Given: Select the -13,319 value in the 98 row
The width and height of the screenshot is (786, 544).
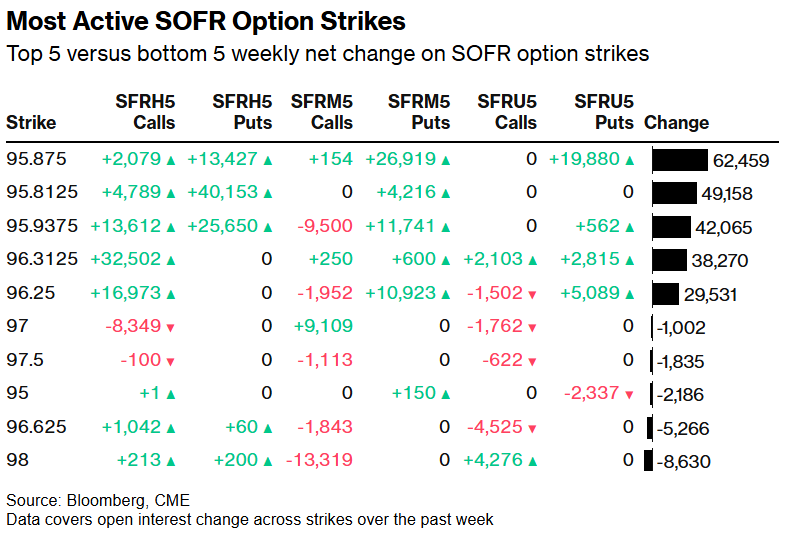Looking at the screenshot, I should (319, 461).
